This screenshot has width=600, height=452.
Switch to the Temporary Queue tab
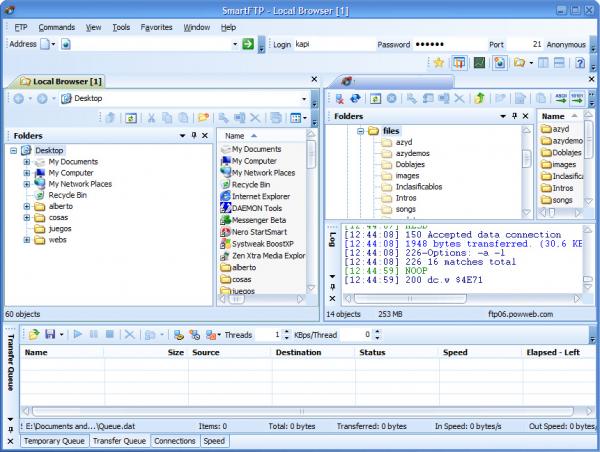(x=54, y=441)
